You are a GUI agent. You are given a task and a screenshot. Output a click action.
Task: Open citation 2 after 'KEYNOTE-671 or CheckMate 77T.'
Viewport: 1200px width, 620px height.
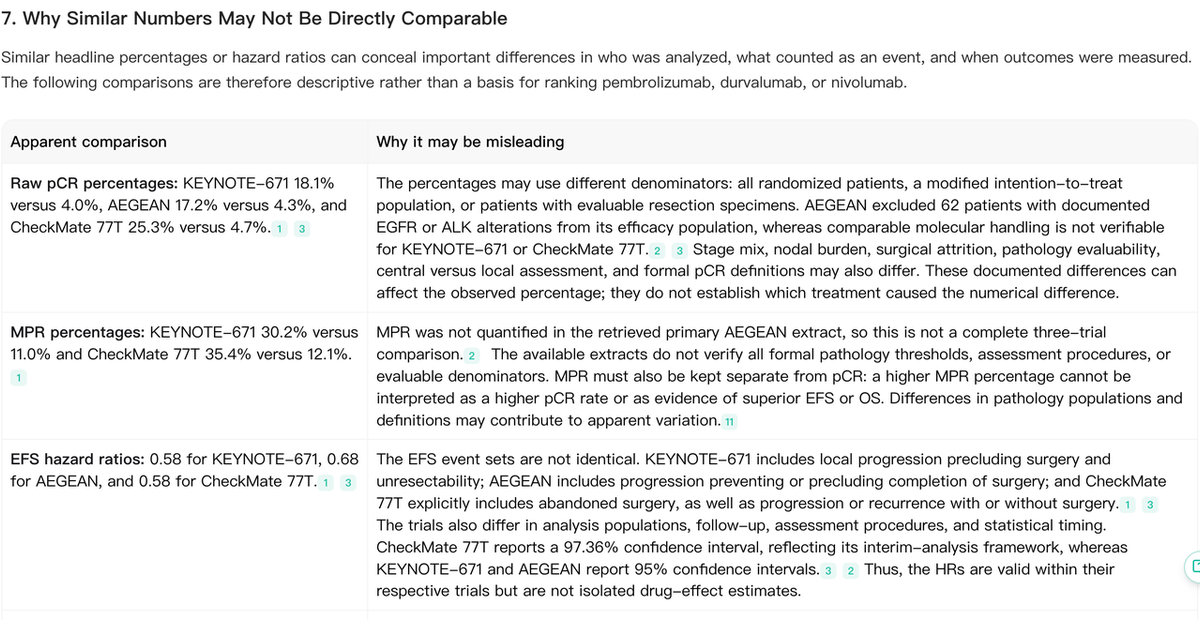(657, 250)
